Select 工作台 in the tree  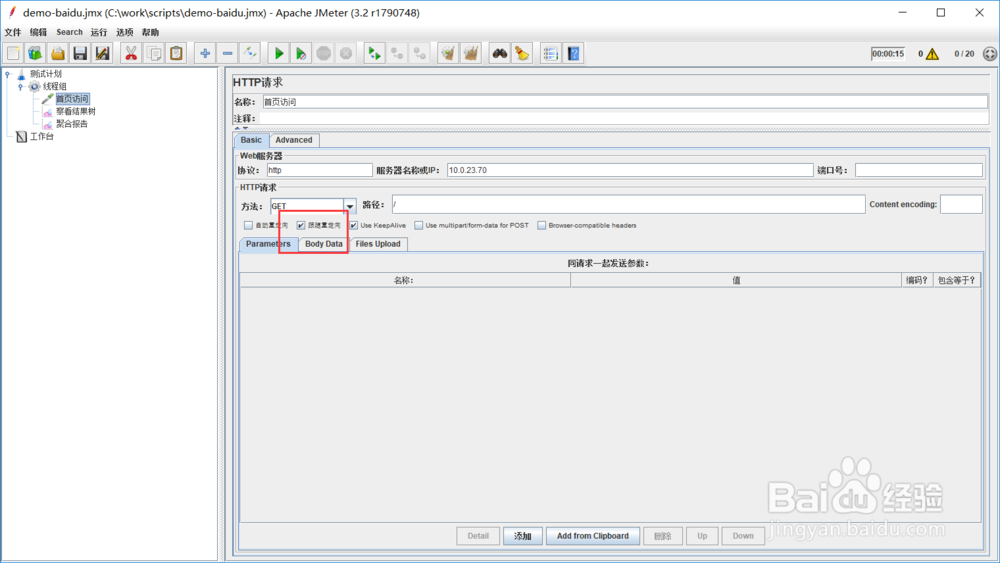coord(42,136)
